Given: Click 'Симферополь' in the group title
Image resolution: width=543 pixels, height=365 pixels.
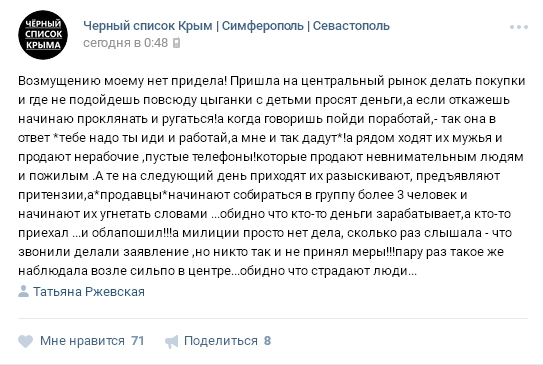Looking at the screenshot, I should [262, 26].
